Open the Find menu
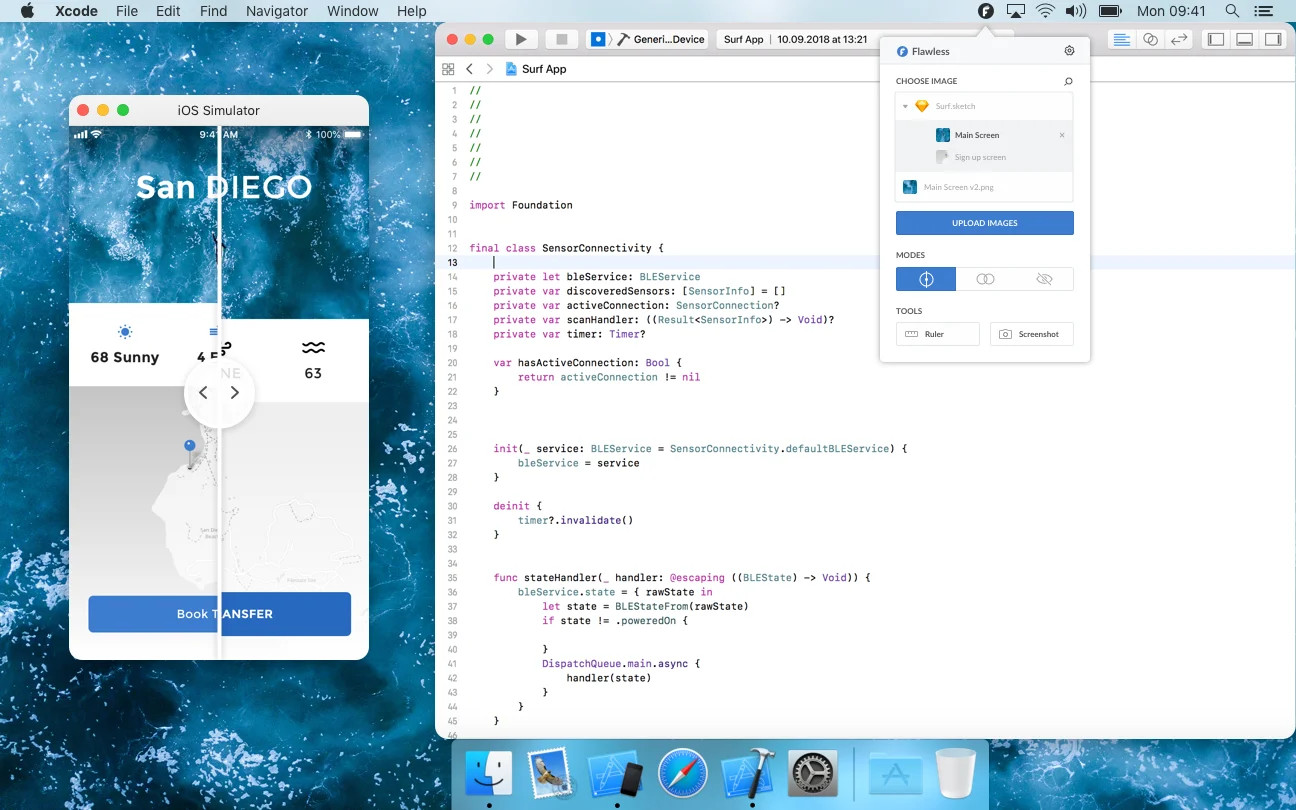Image resolution: width=1296 pixels, height=810 pixels. coord(213,11)
